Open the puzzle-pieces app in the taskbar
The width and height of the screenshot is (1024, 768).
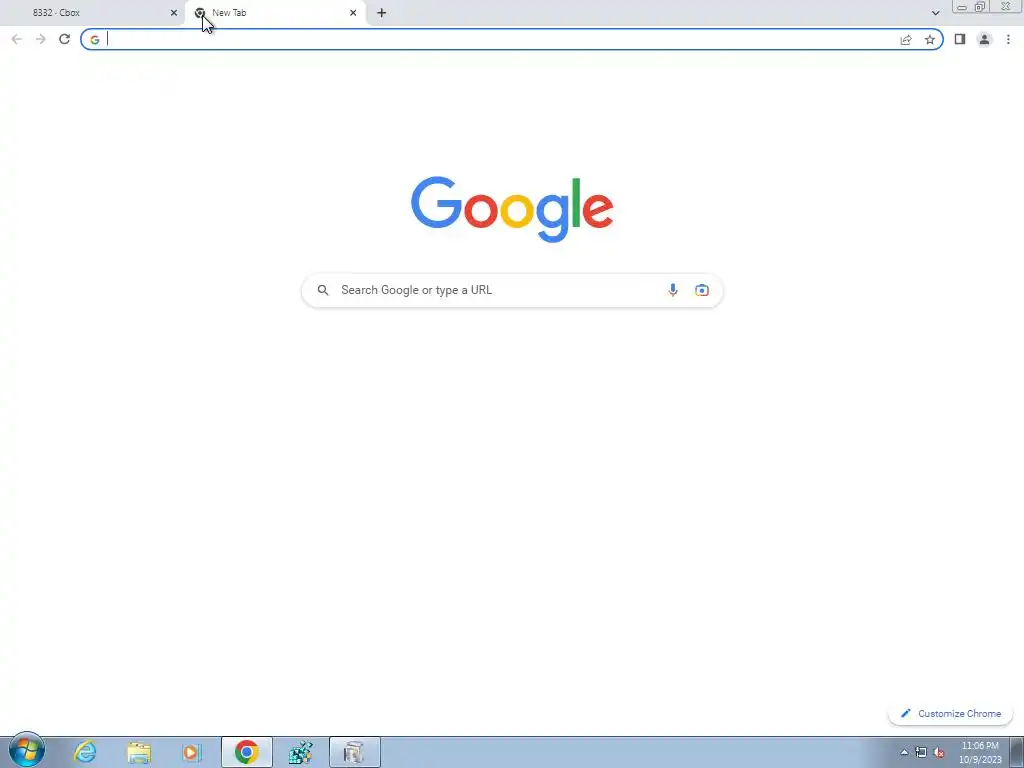300,752
